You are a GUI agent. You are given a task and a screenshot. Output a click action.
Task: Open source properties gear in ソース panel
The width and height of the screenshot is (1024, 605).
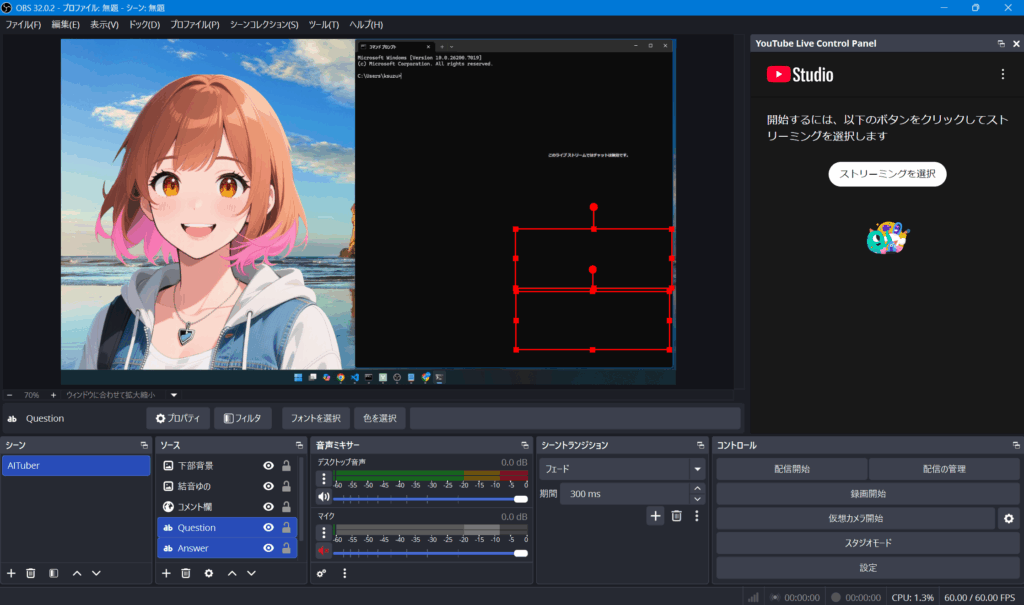[208, 573]
